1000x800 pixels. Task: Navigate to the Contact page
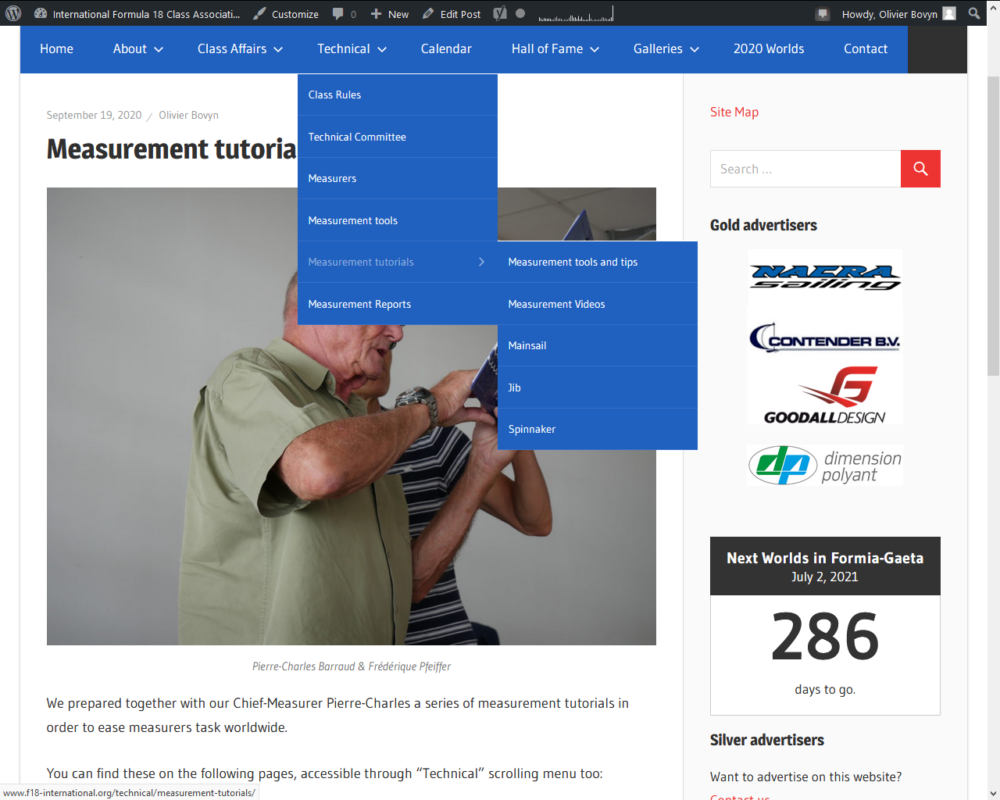point(865,49)
